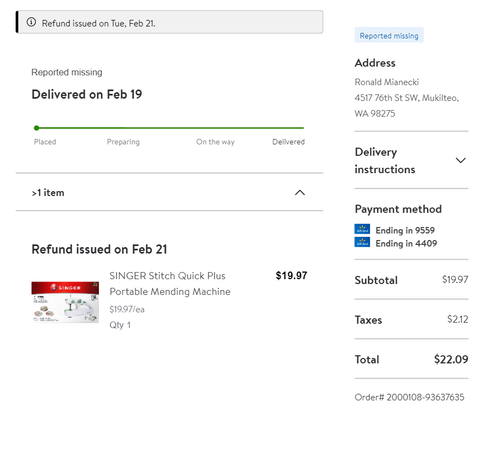Click the item price $19.97 in bold
The image size is (500, 473).
click(291, 276)
